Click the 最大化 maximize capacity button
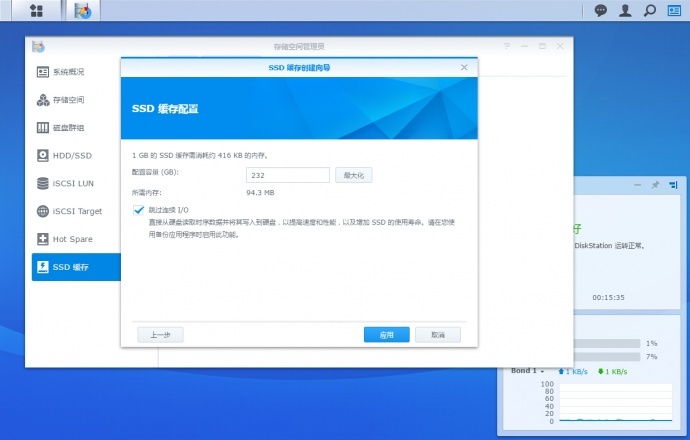690x440 pixels. [x=353, y=175]
